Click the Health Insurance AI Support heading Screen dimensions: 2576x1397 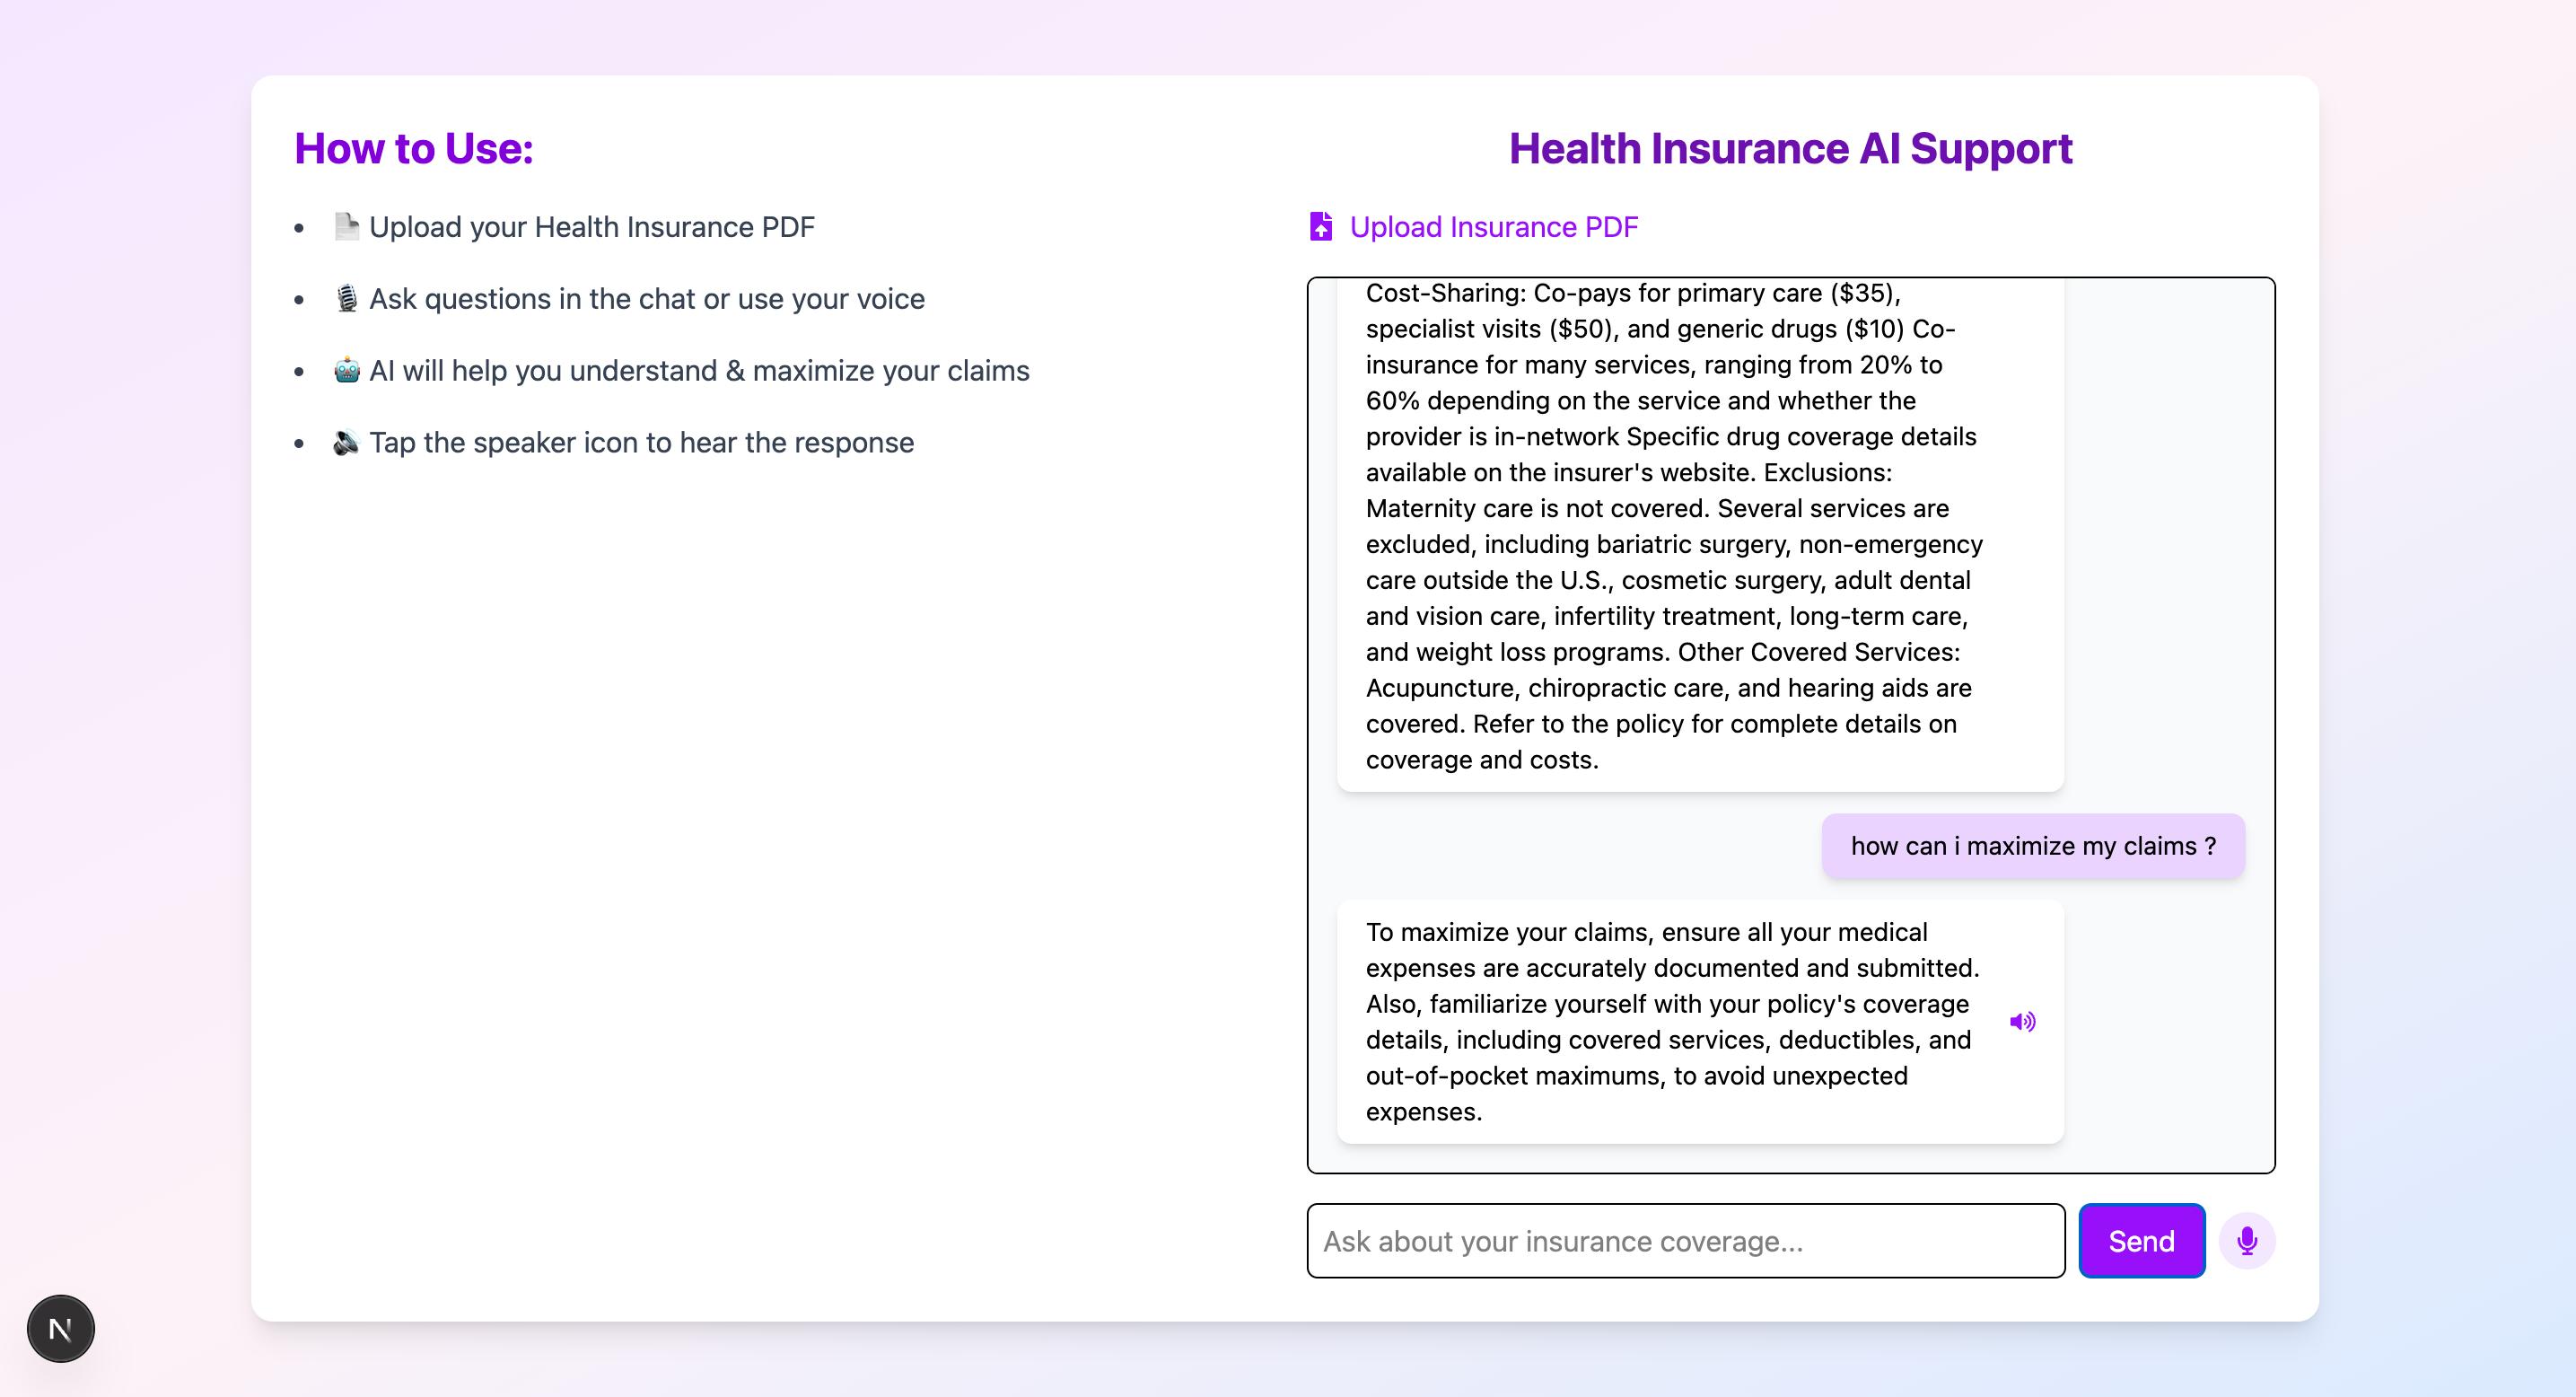click(x=1790, y=149)
